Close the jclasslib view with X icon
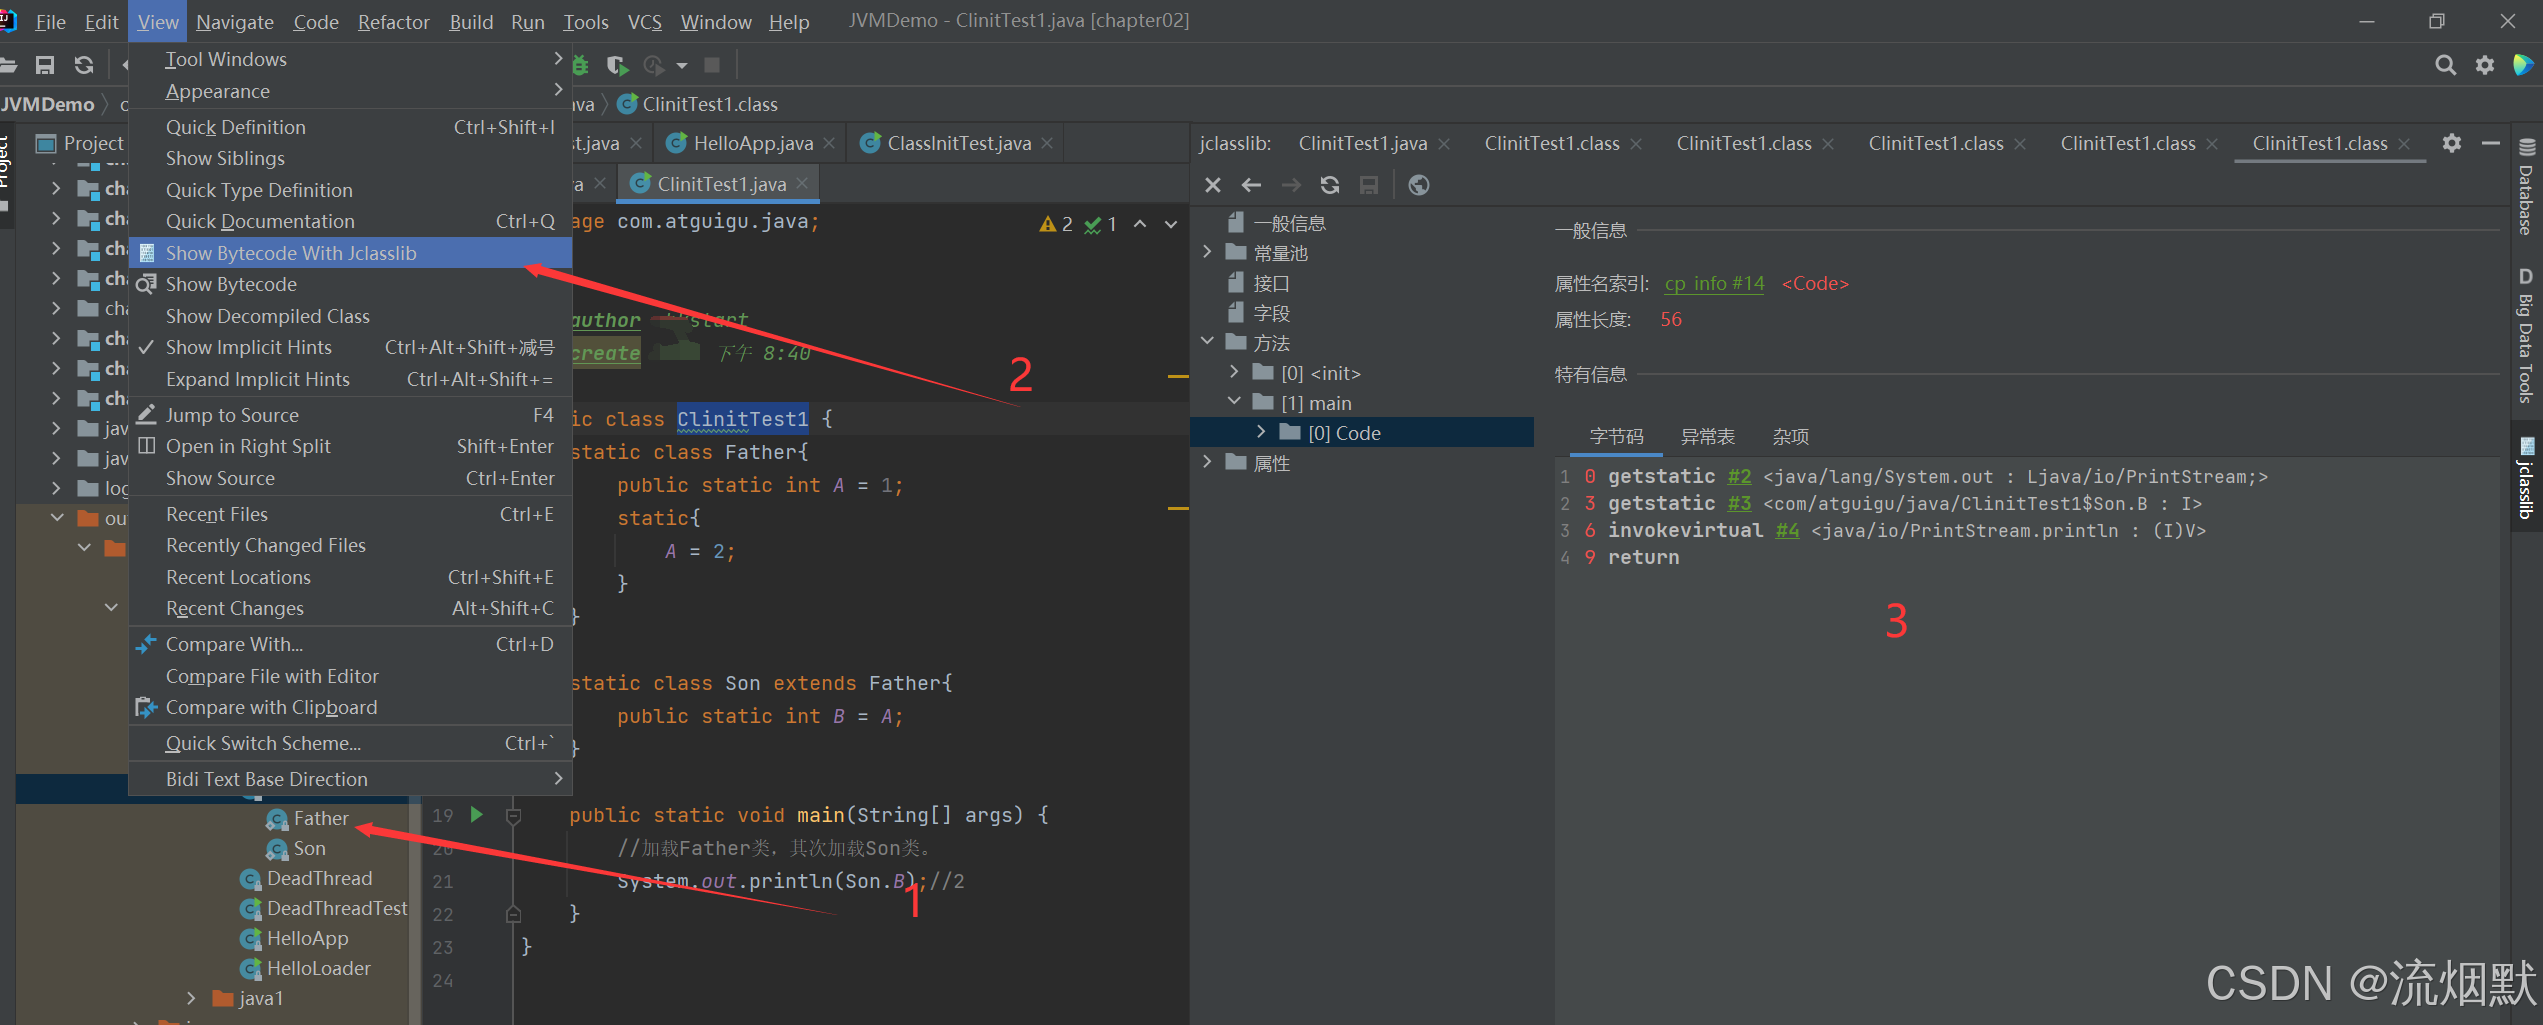 pyautogui.click(x=1213, y=185)
